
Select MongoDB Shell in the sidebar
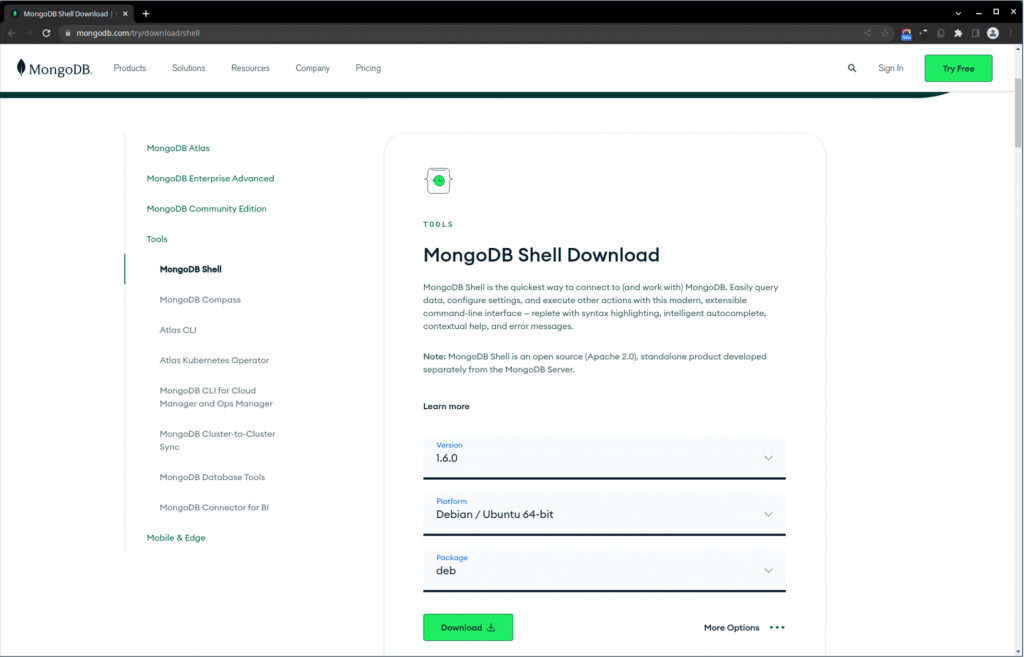[190, 269]
